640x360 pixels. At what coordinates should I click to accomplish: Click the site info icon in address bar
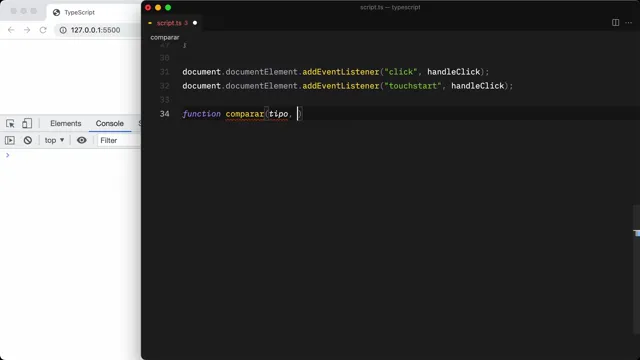coord(63,30)
